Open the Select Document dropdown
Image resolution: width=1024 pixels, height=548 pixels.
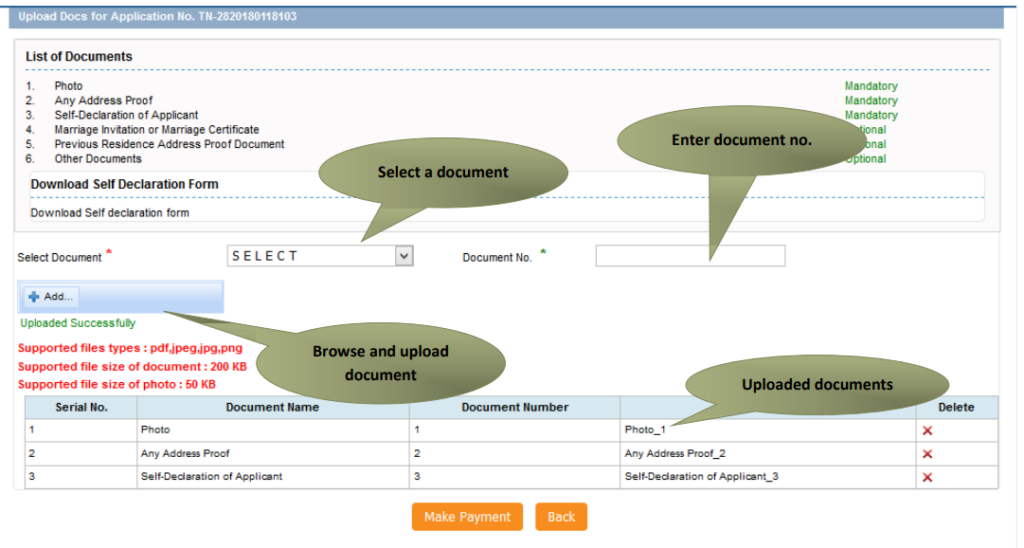pos(320,256)
